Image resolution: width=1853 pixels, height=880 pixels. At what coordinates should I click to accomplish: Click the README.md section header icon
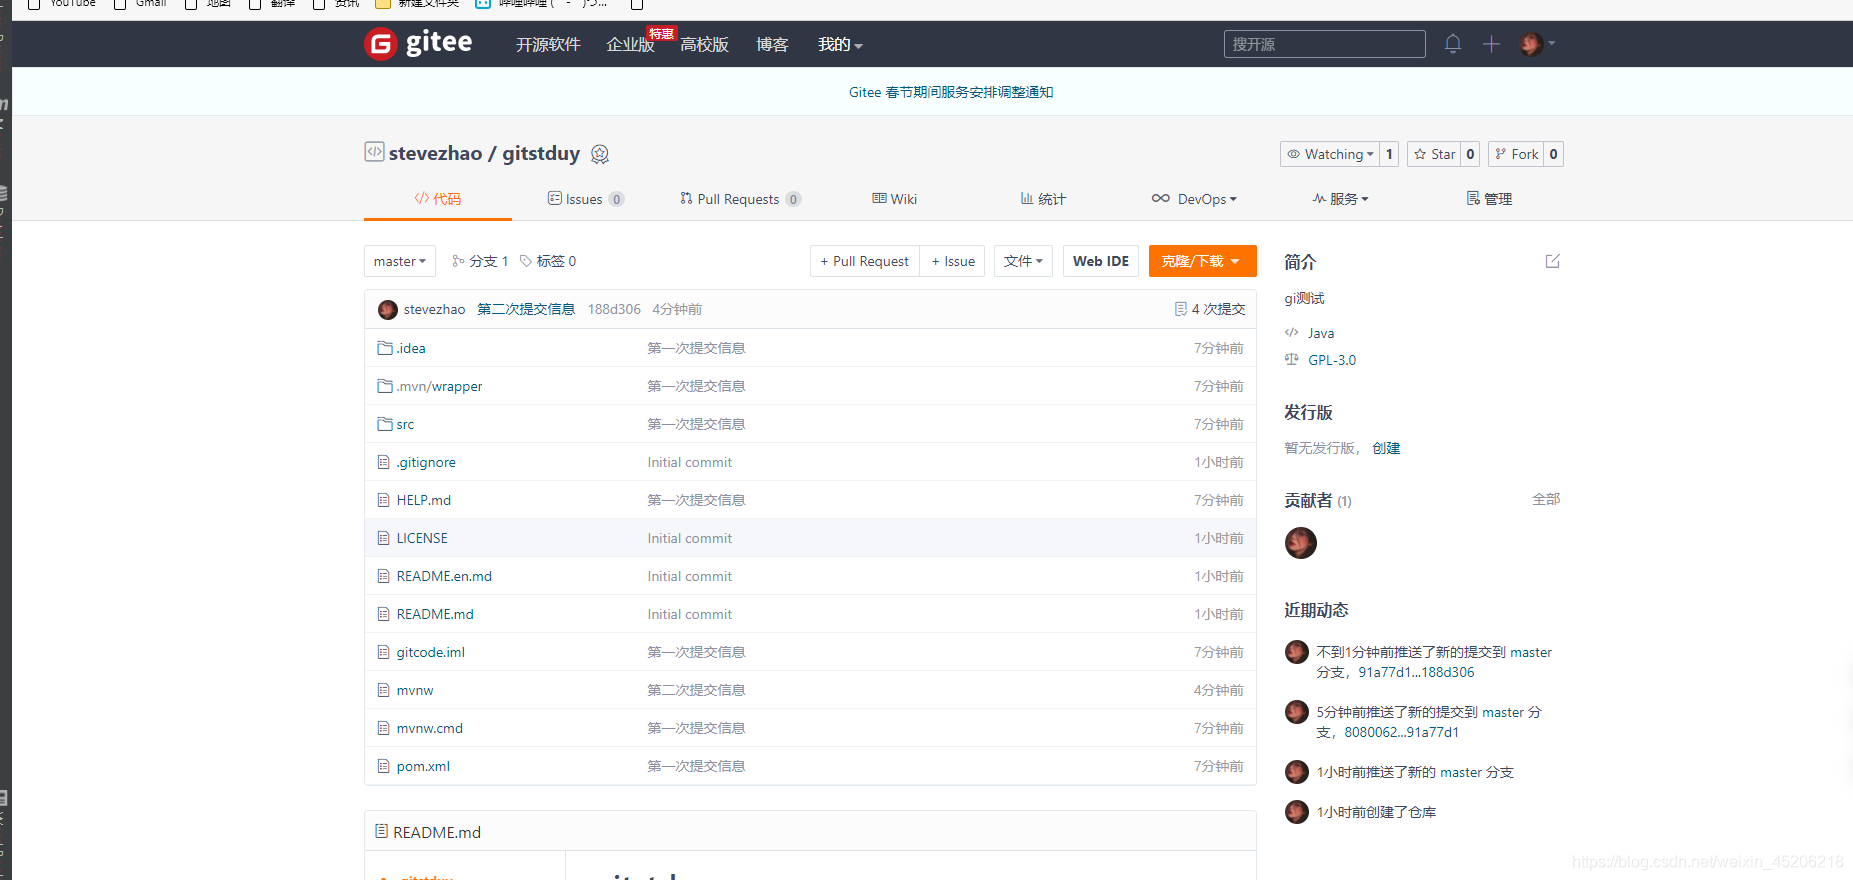381,831
